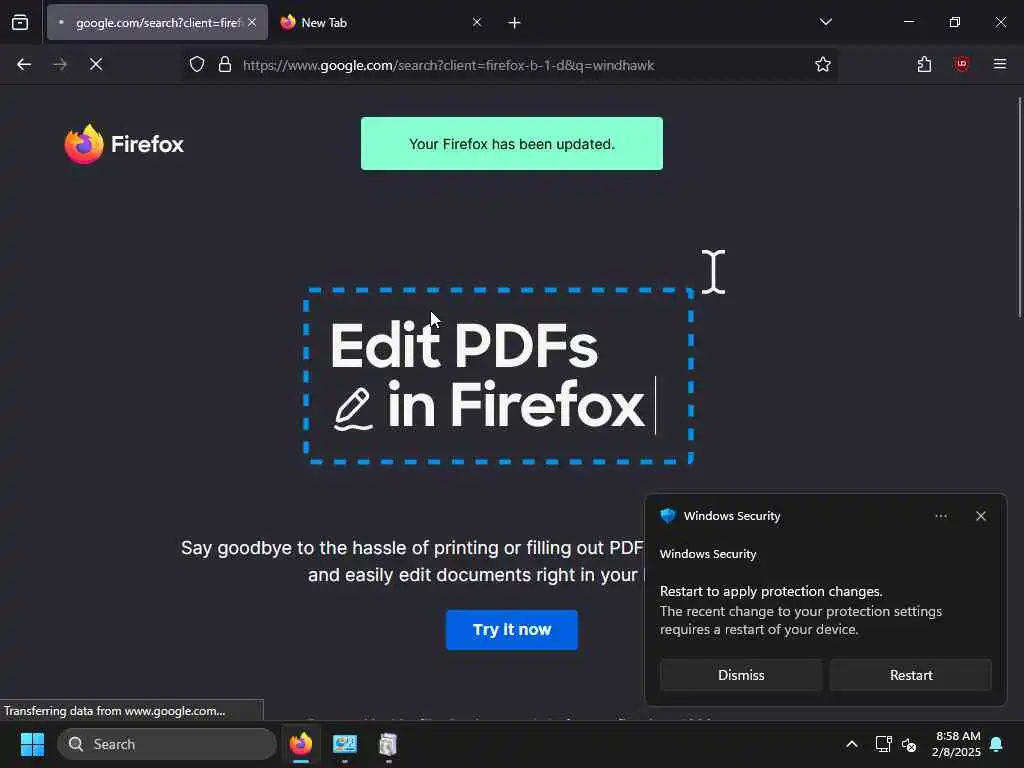Open the uBlock Origin extension icon

[961, 64]
